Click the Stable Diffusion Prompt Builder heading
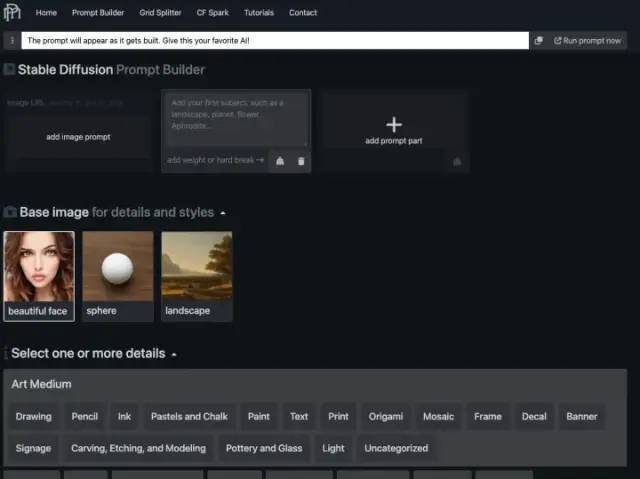Image resolution: width=640 pixels, height=479 pixels. tap(111, 70)
